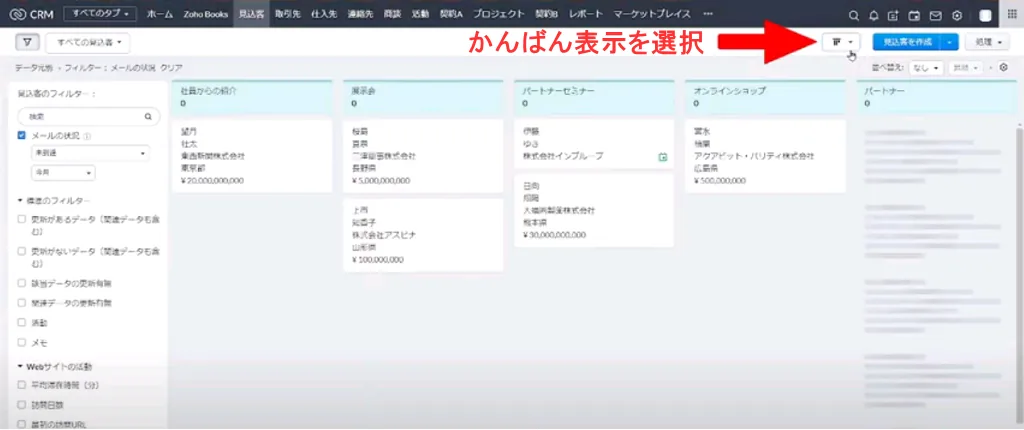The height and width of the screenshot is (430, 1024).
Task: Open the 未到達 mail status dropdown
Action: (x=89, y=154)
